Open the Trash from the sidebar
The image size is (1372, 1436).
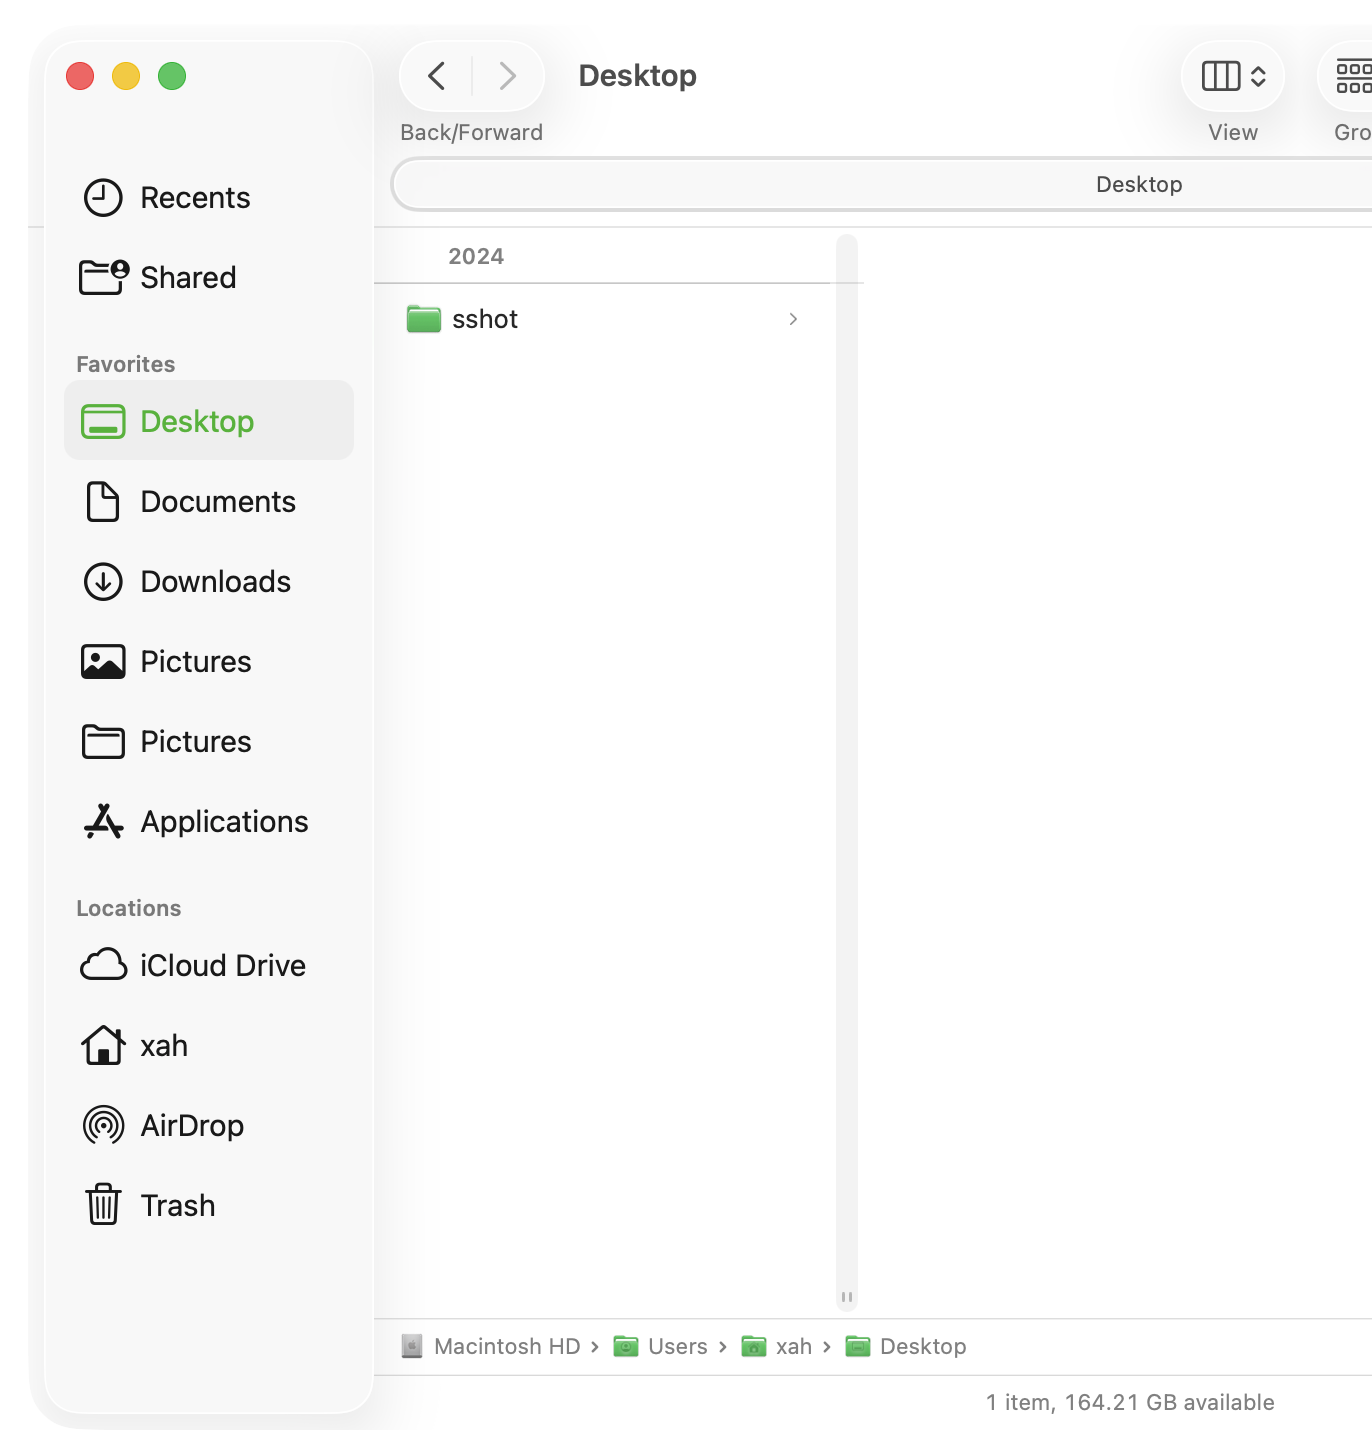click(177, 1205)
